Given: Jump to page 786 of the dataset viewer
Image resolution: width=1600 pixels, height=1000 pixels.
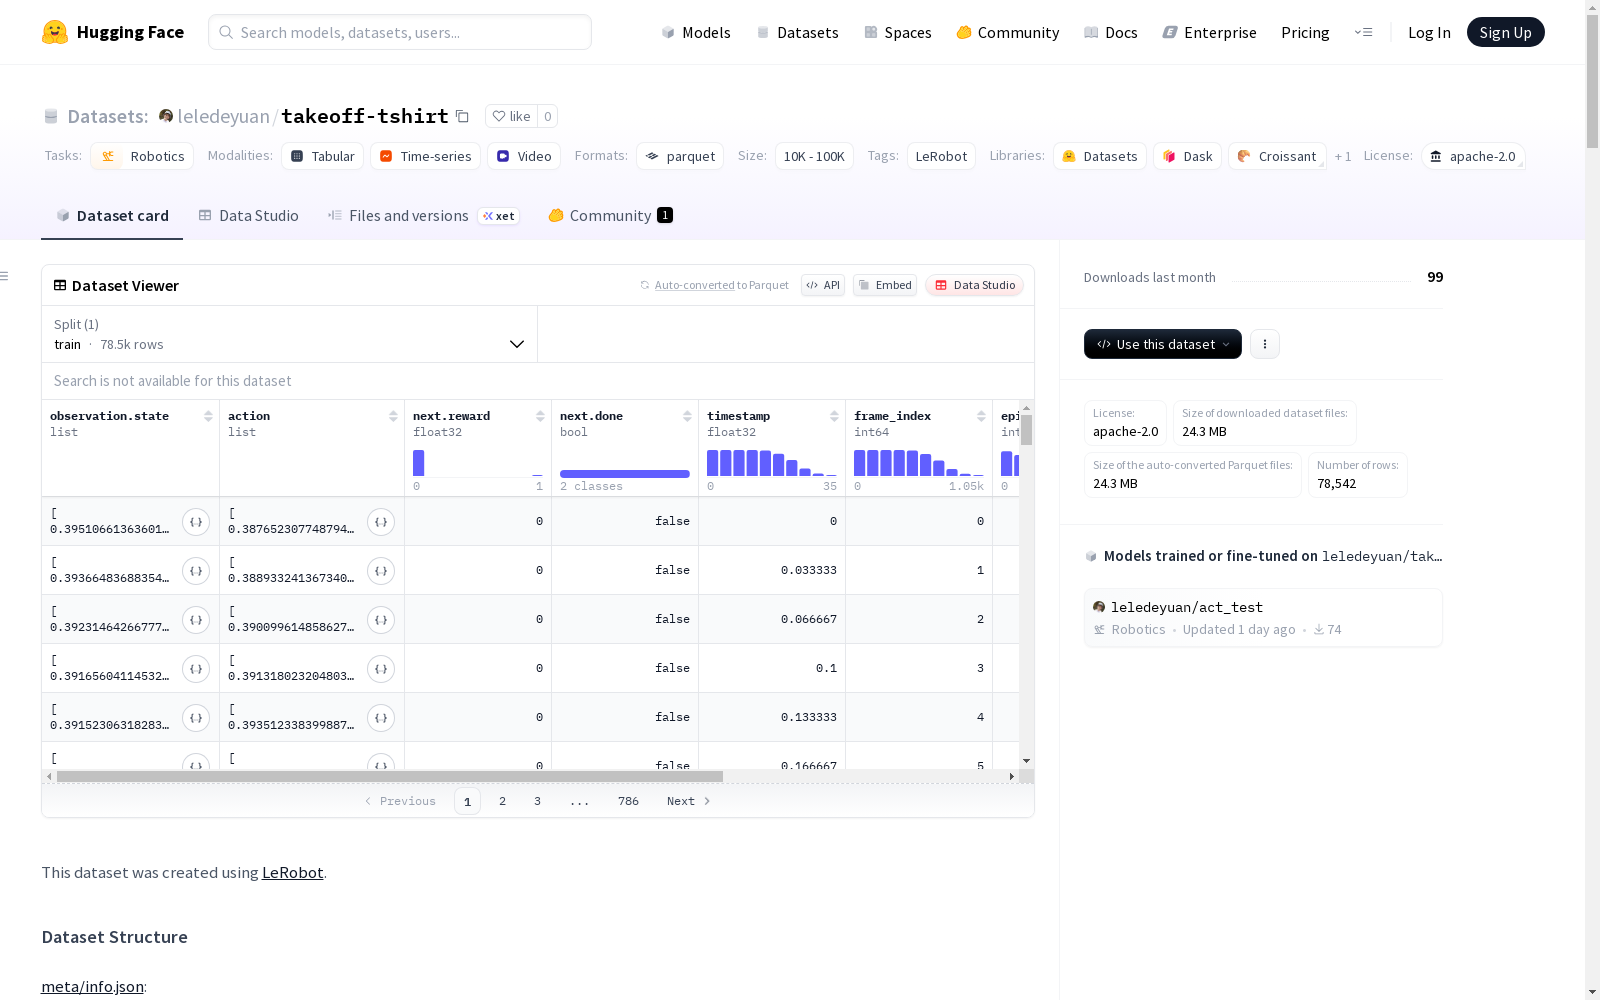Looking at the screenshot, I should (x=628, y=801).
